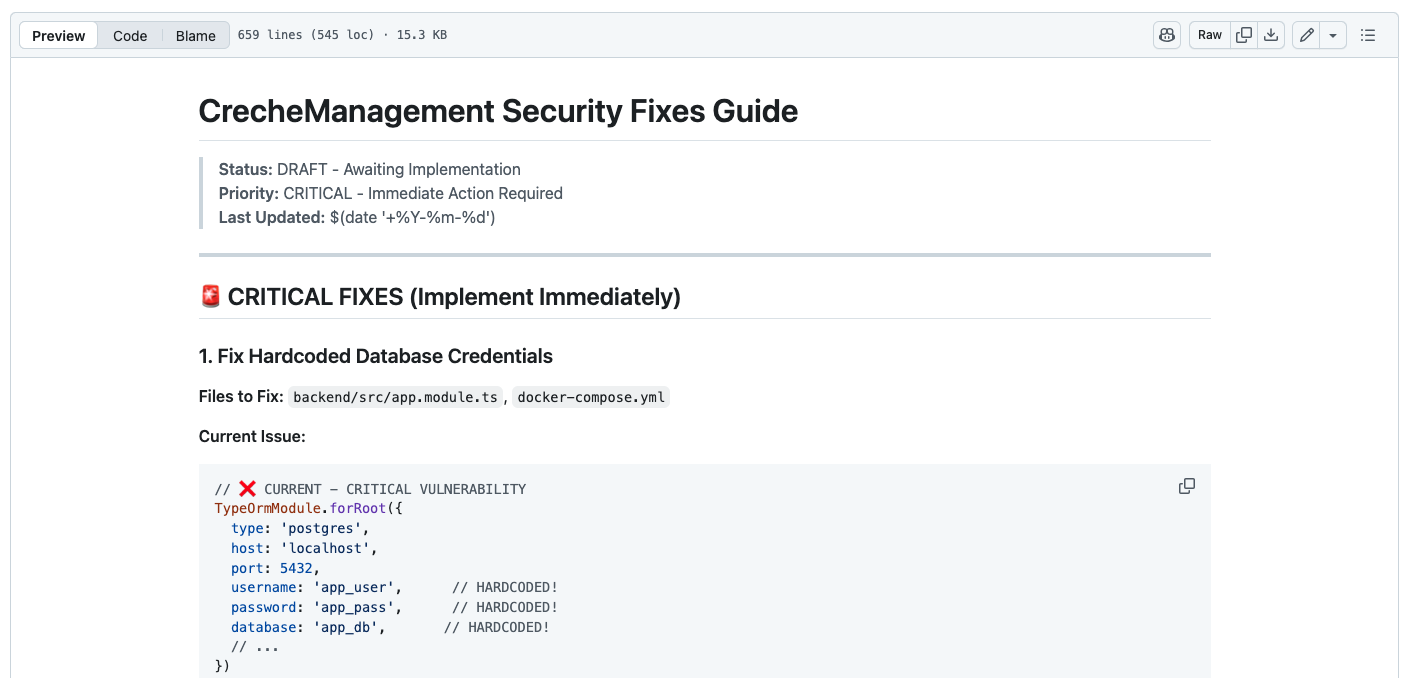This screenshot has width=1405, height=678.
Task: Click the type 'postgres' code line
Action: click(300, 528)
